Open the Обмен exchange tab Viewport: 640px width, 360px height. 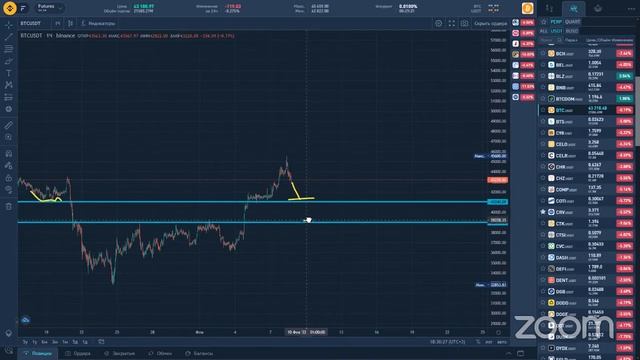pyautogui.click(x=160, y=353)
